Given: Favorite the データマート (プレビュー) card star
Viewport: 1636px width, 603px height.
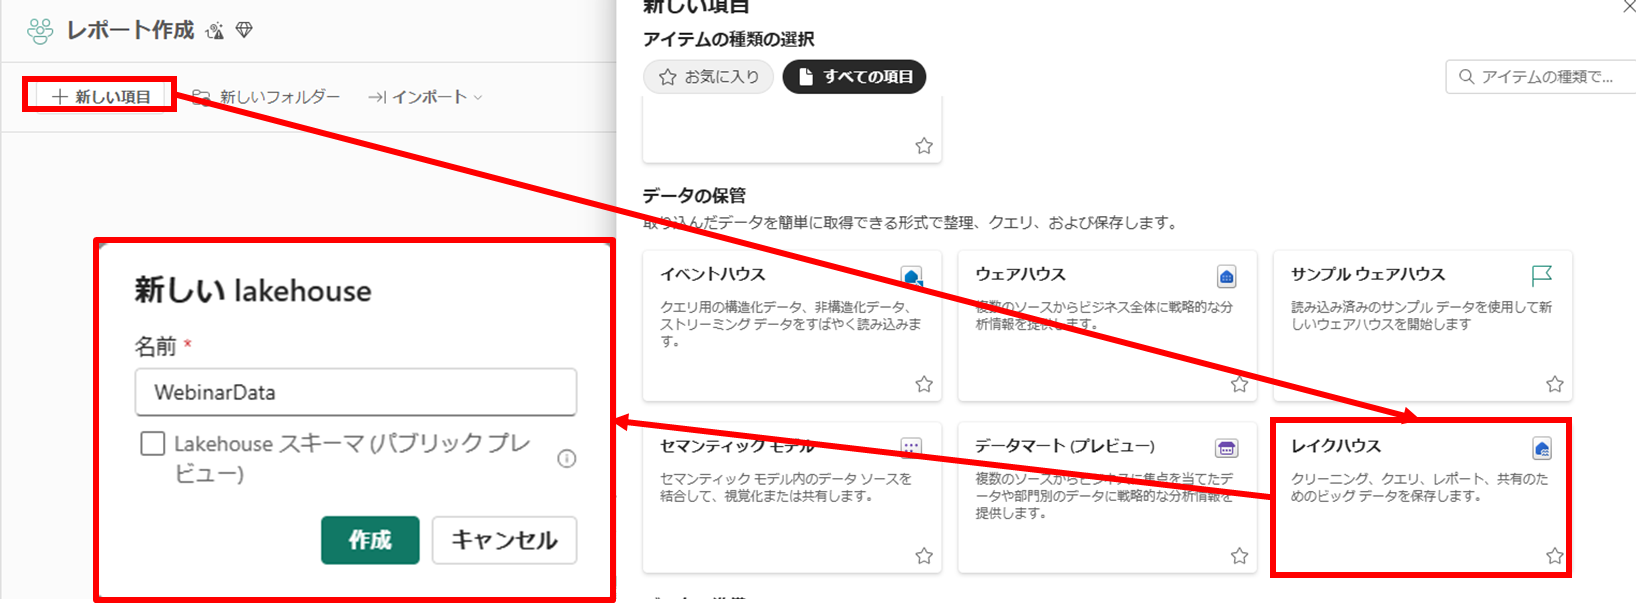Looking at the screenshot, I should pyautogui.click(x=1239, y=556).
